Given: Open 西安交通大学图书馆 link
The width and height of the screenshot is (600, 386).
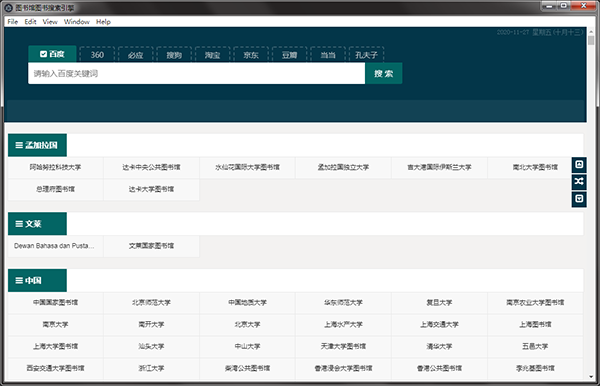Looking at the screenshot, I should pos(55,368).
